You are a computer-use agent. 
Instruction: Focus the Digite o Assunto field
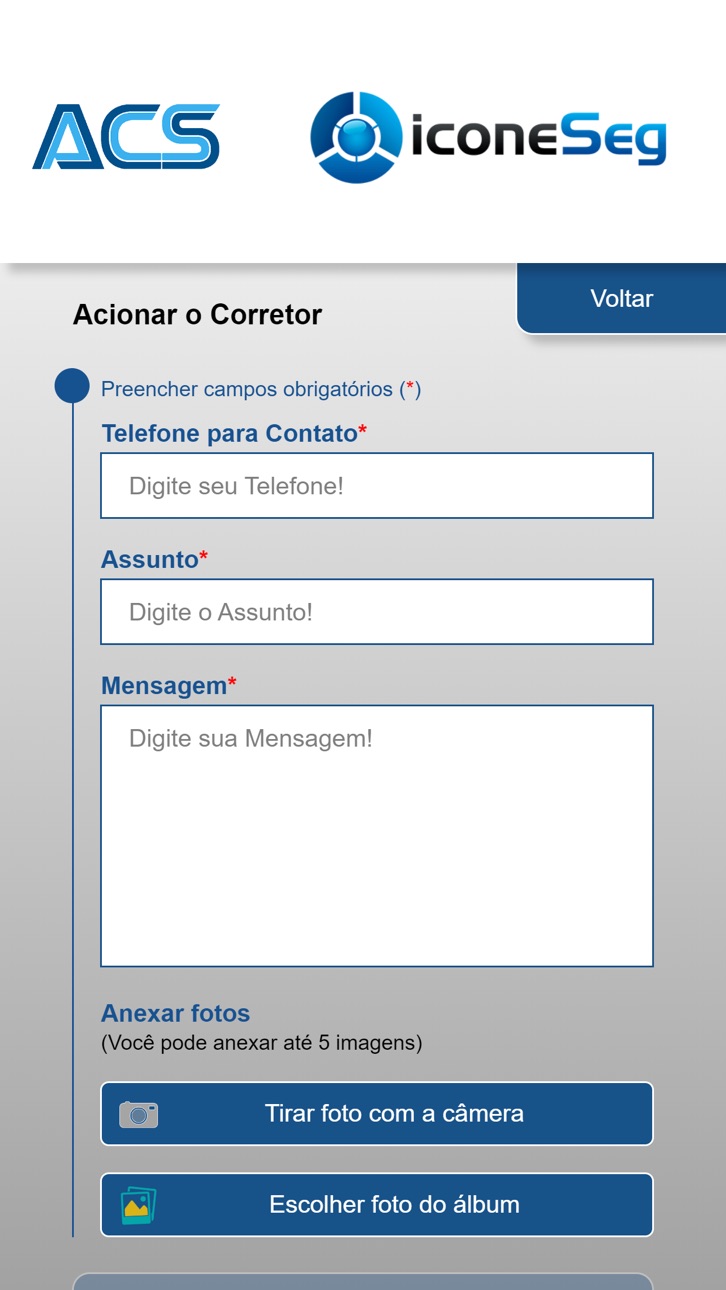click(x=377, y=612)
